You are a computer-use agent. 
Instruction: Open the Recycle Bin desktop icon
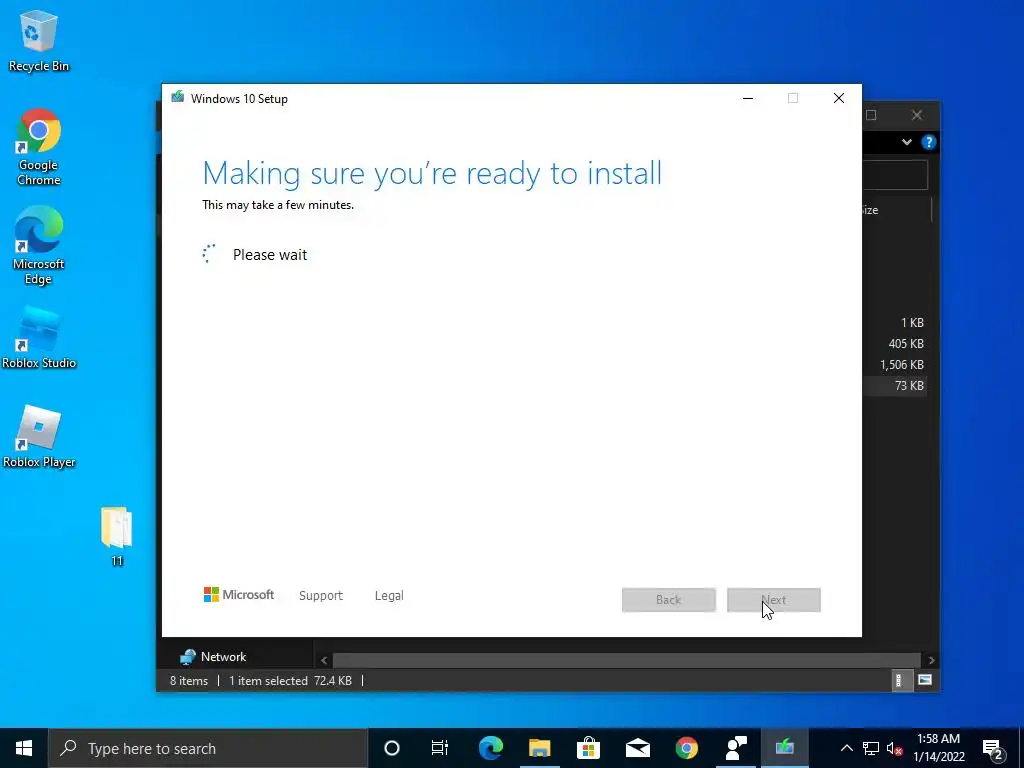(x=39, y=40)
